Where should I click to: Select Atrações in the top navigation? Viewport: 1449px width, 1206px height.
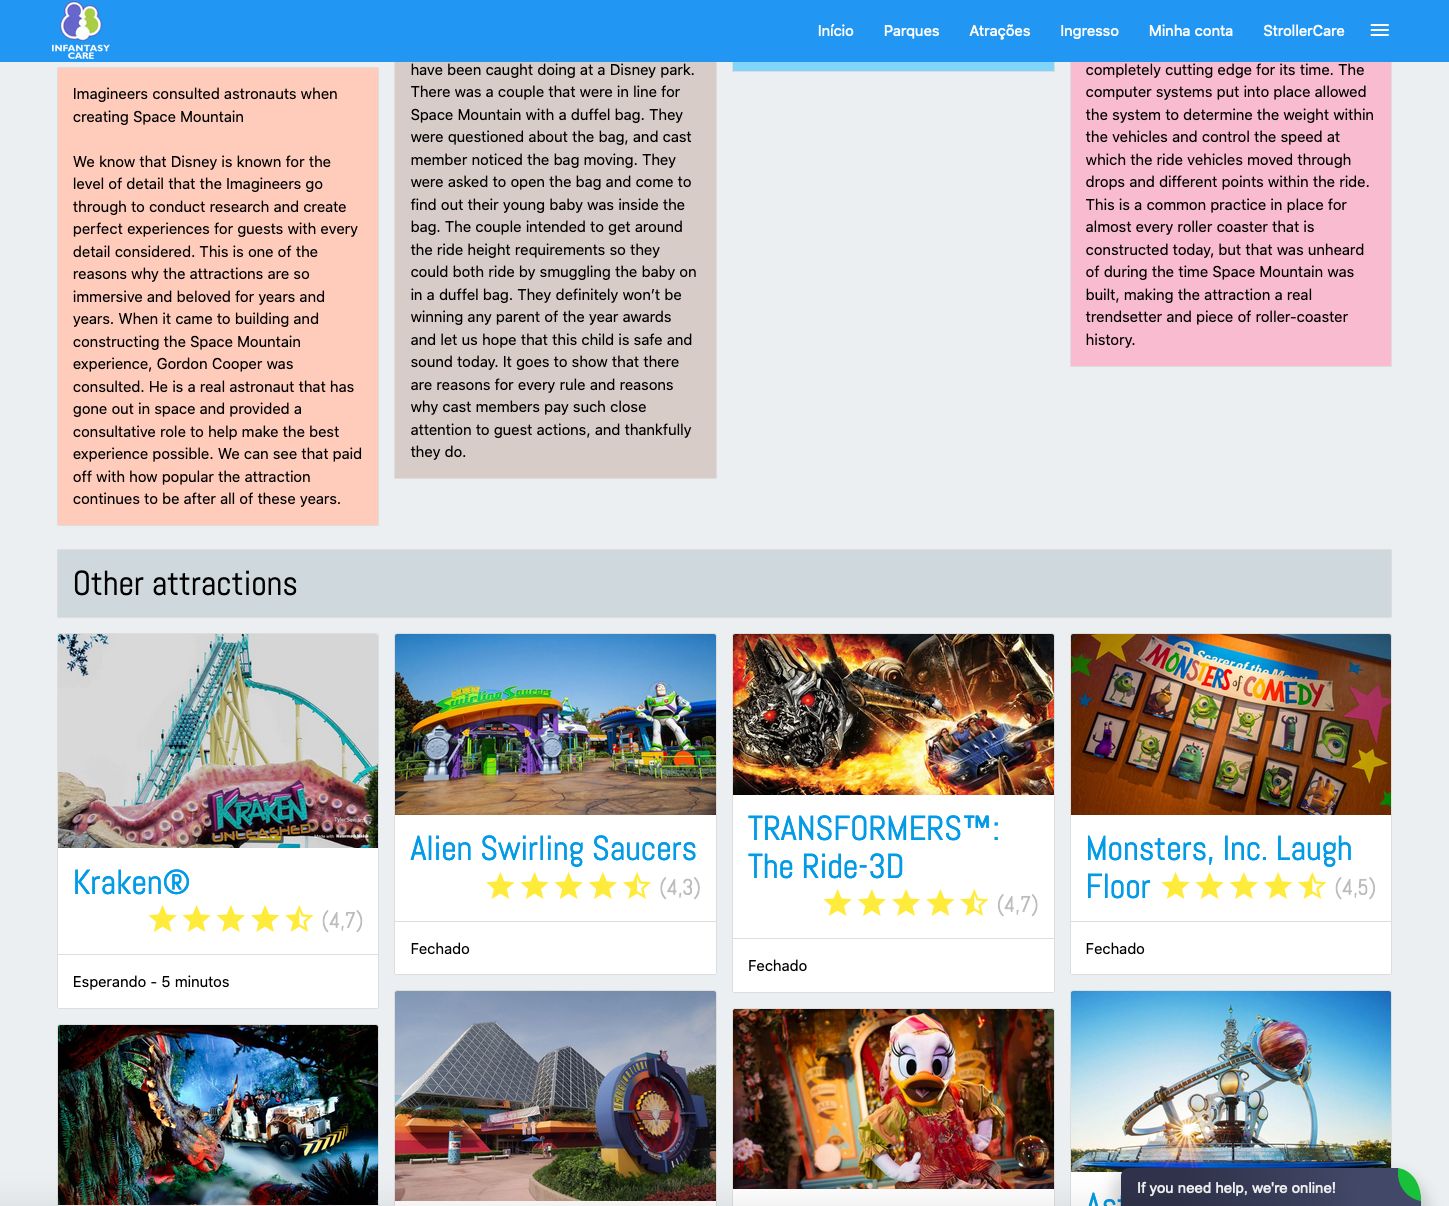999,31
